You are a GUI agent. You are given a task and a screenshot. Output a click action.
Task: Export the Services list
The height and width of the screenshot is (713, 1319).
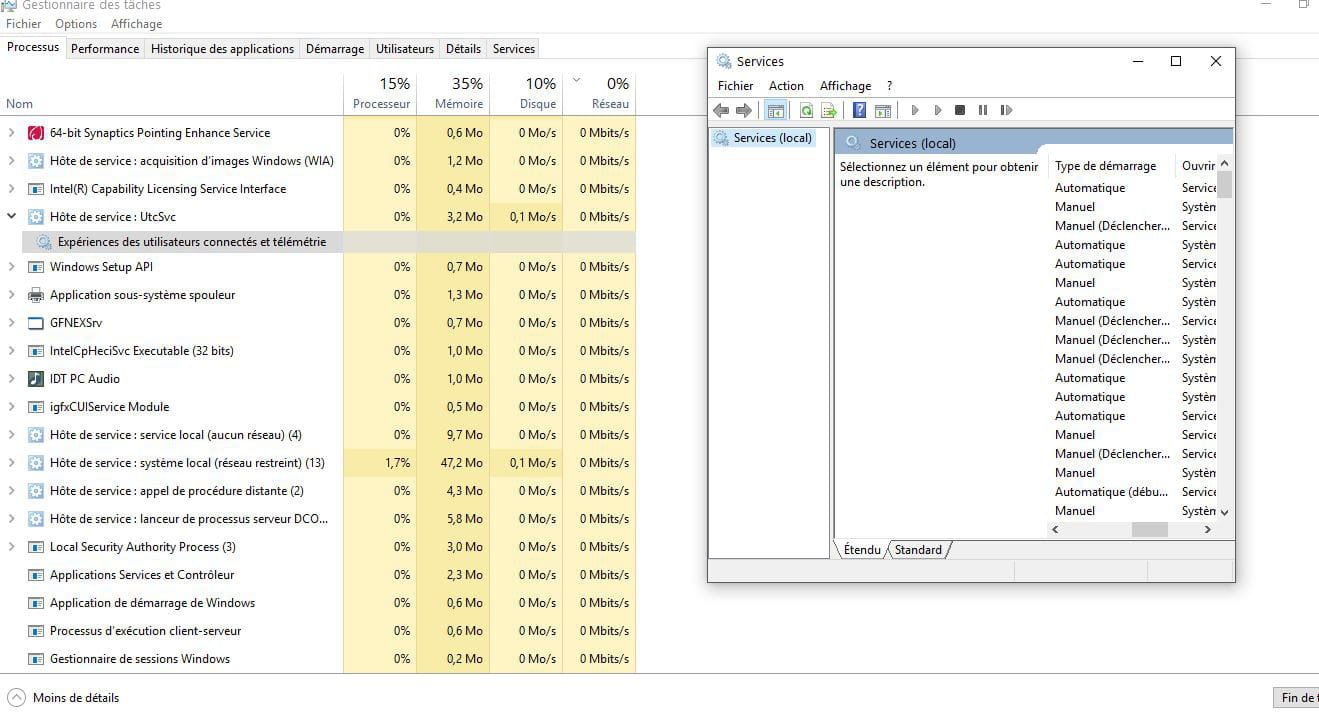(828, 110)
